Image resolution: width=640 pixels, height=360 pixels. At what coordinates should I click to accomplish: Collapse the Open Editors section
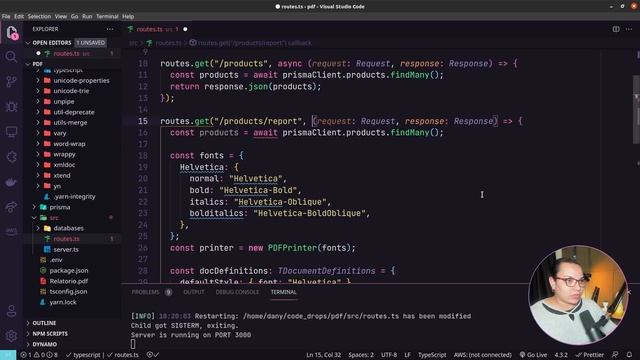[52, 42]
